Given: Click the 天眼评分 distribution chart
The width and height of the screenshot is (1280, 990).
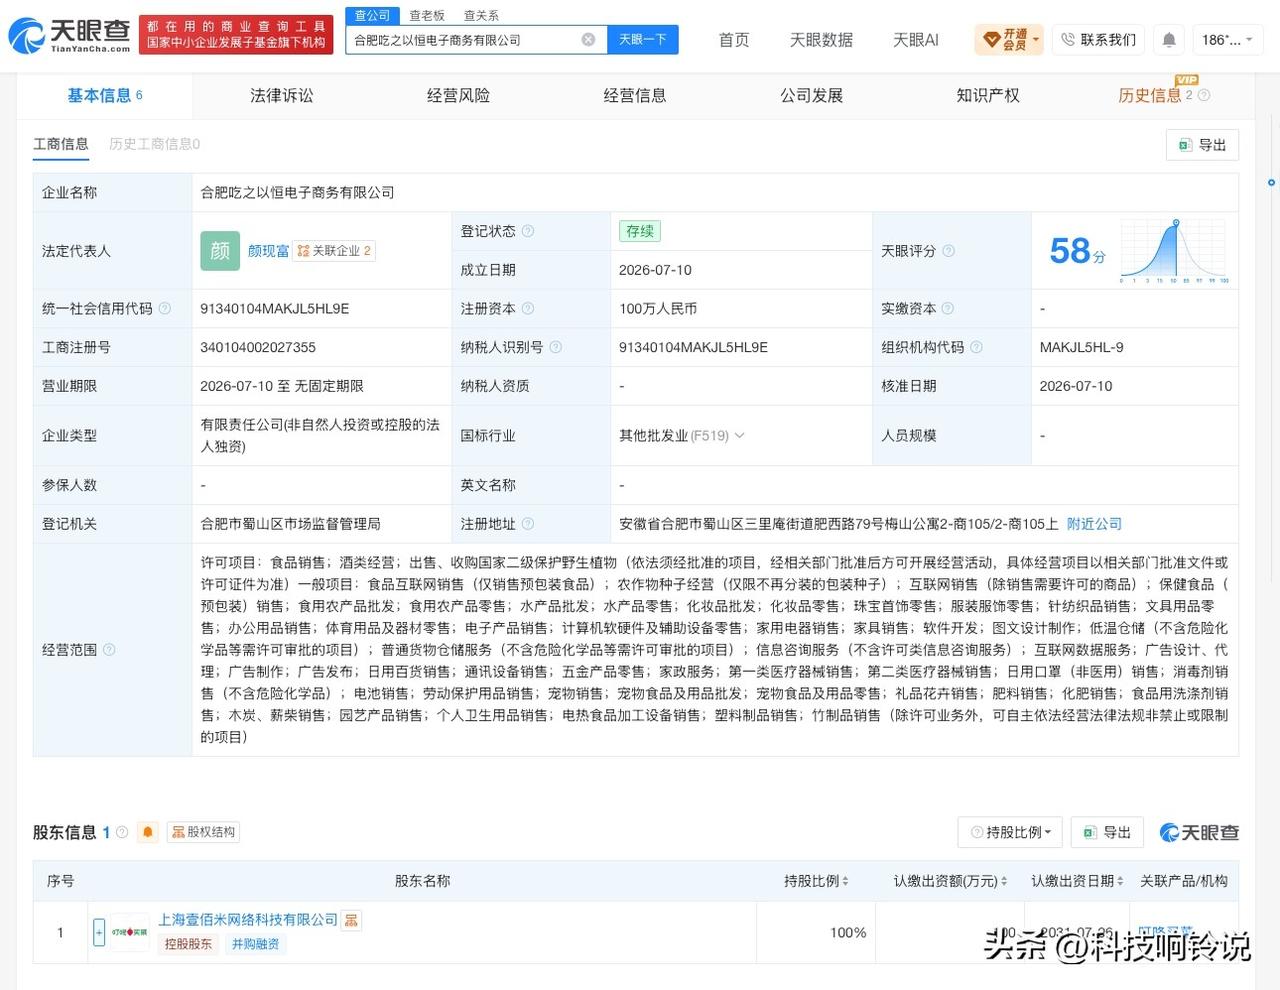Looking at the screenshot, I should click(x=1175, y=251).
